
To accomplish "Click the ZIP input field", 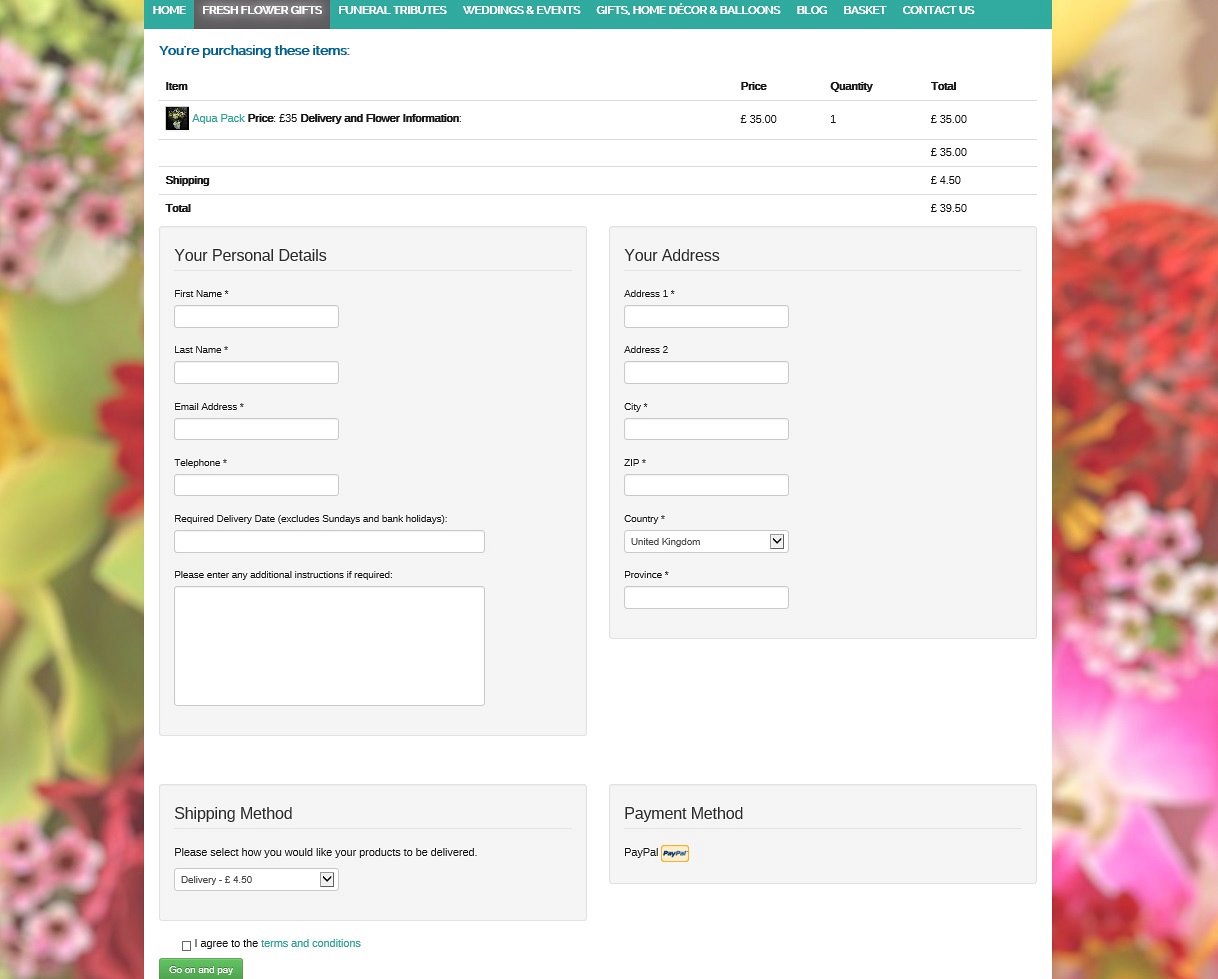I will 706,485.
